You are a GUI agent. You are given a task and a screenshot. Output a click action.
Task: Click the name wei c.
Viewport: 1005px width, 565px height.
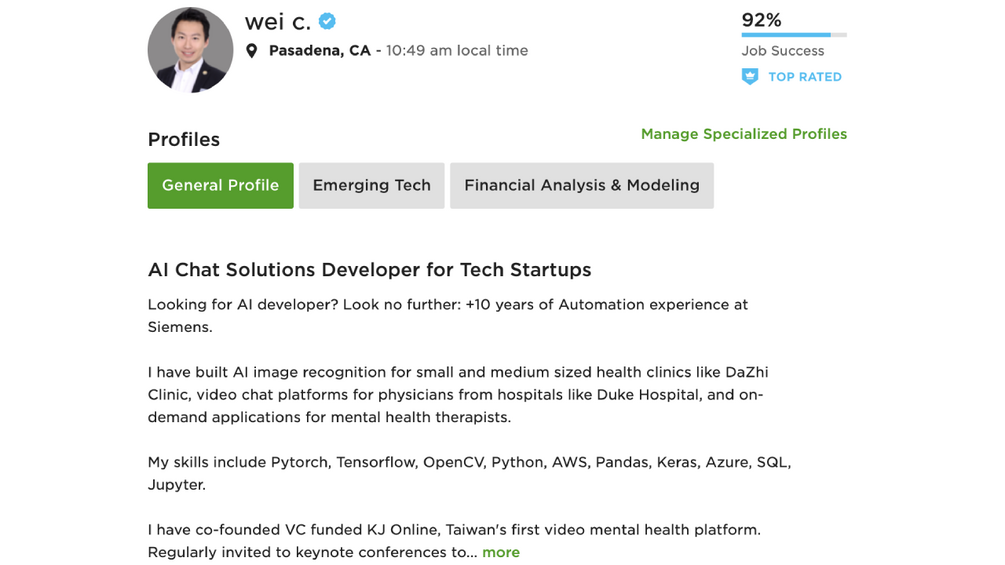tap(277, 22)
